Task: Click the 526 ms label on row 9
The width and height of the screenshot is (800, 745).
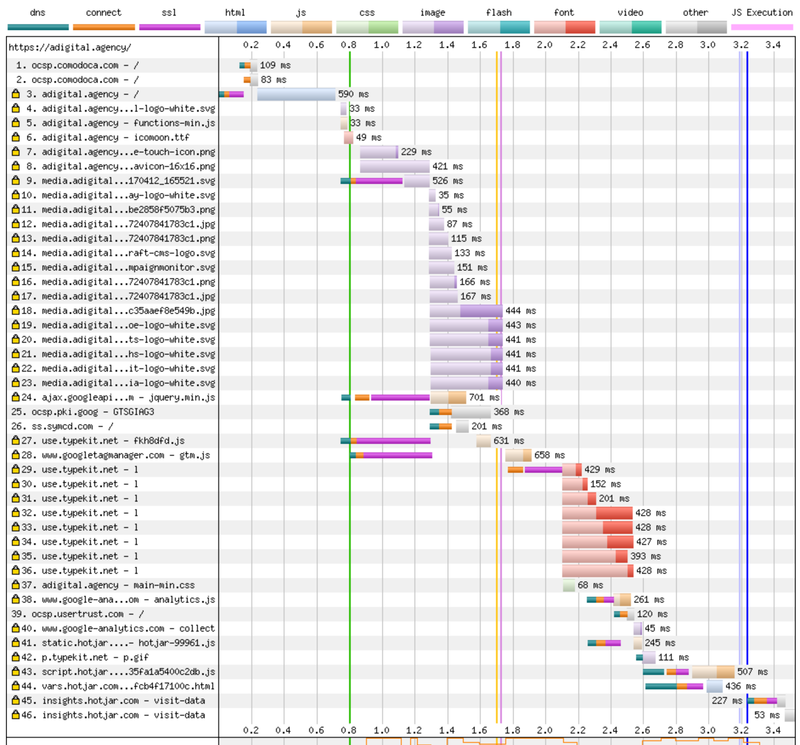Action: click(447, 181)
